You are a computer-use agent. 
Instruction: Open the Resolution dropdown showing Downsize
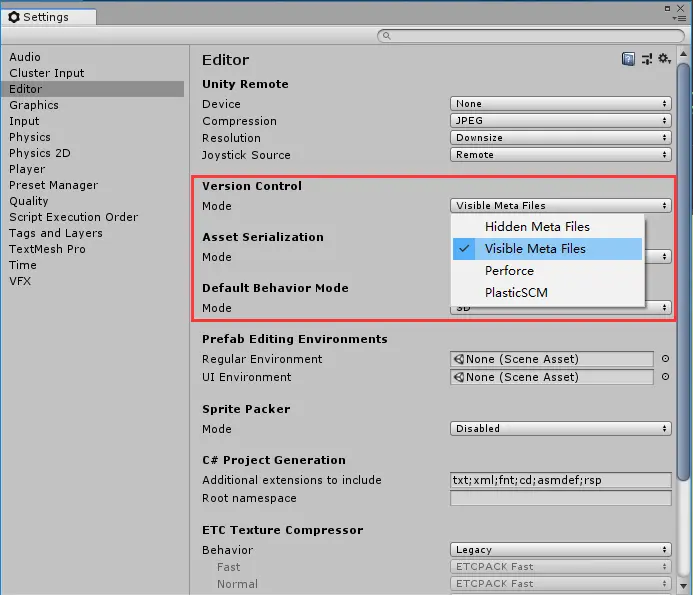click(x=560, y=137)
